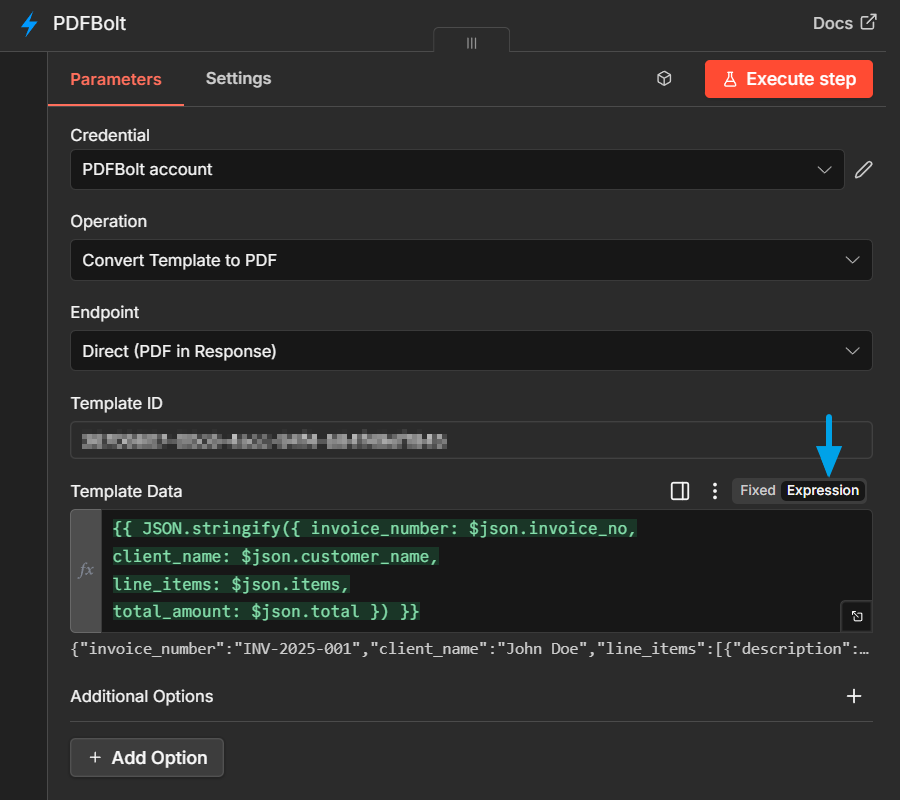Click the Execute step button

[x=789, y=78]
